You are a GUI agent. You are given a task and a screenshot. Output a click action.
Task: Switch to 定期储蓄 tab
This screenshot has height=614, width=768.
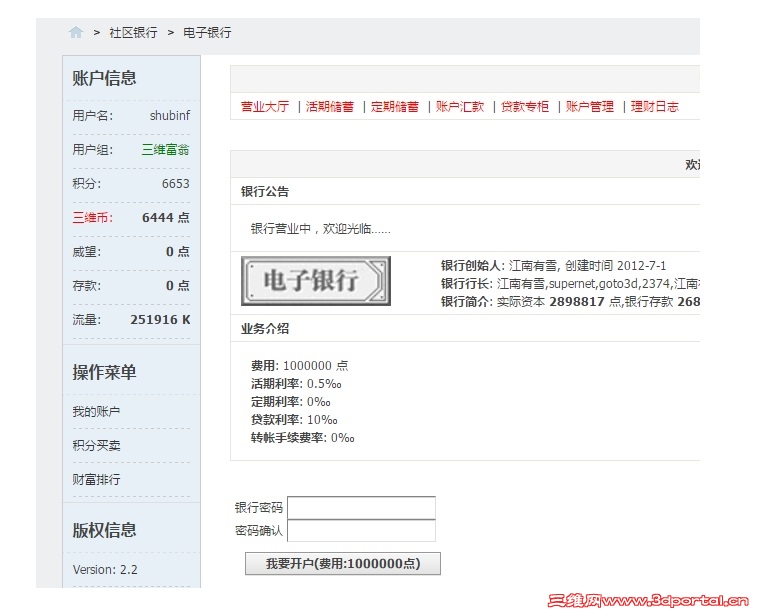395,107
